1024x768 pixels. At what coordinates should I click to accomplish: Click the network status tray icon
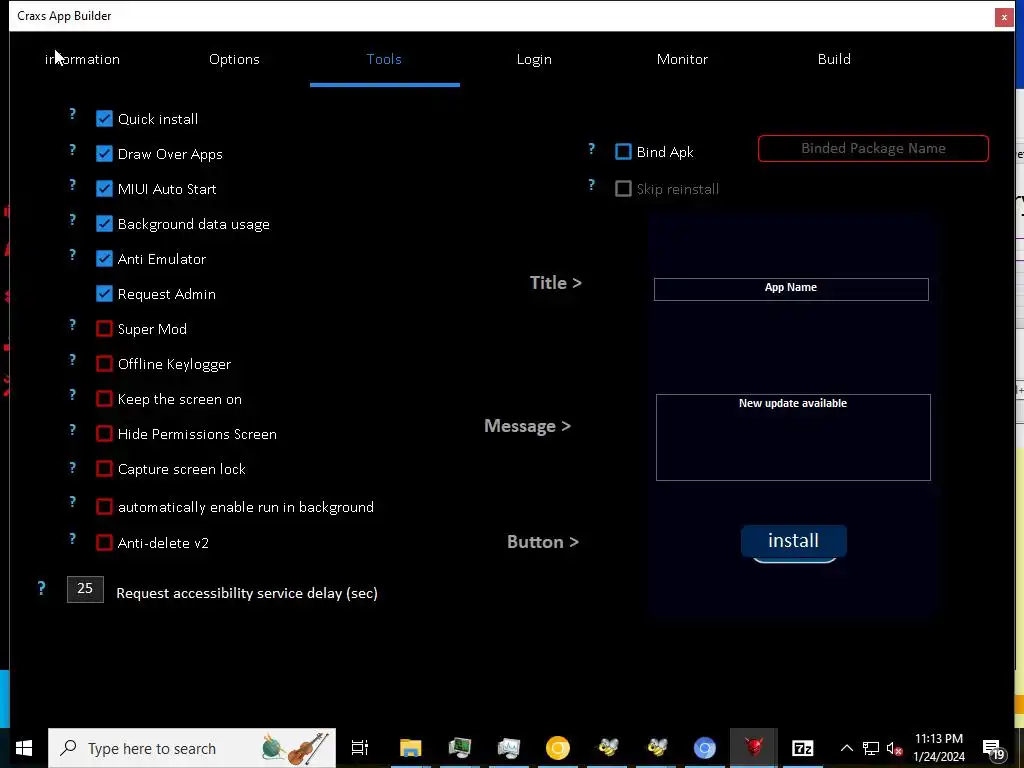(871, 748)
